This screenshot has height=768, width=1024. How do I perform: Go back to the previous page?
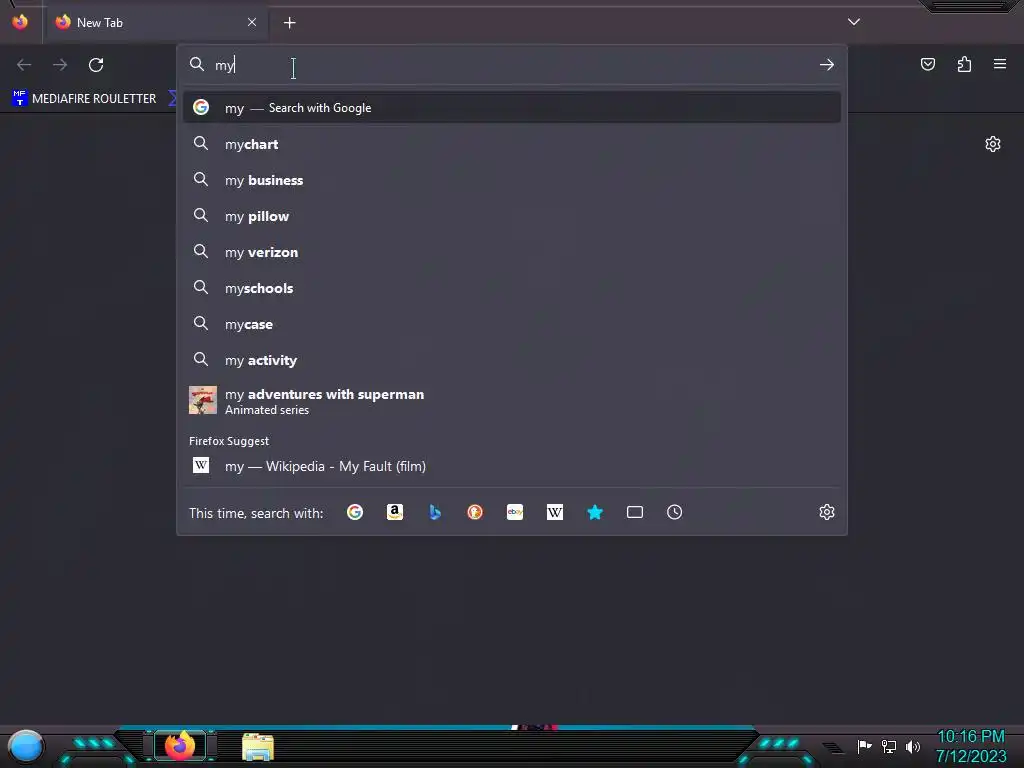pos(24,65)
